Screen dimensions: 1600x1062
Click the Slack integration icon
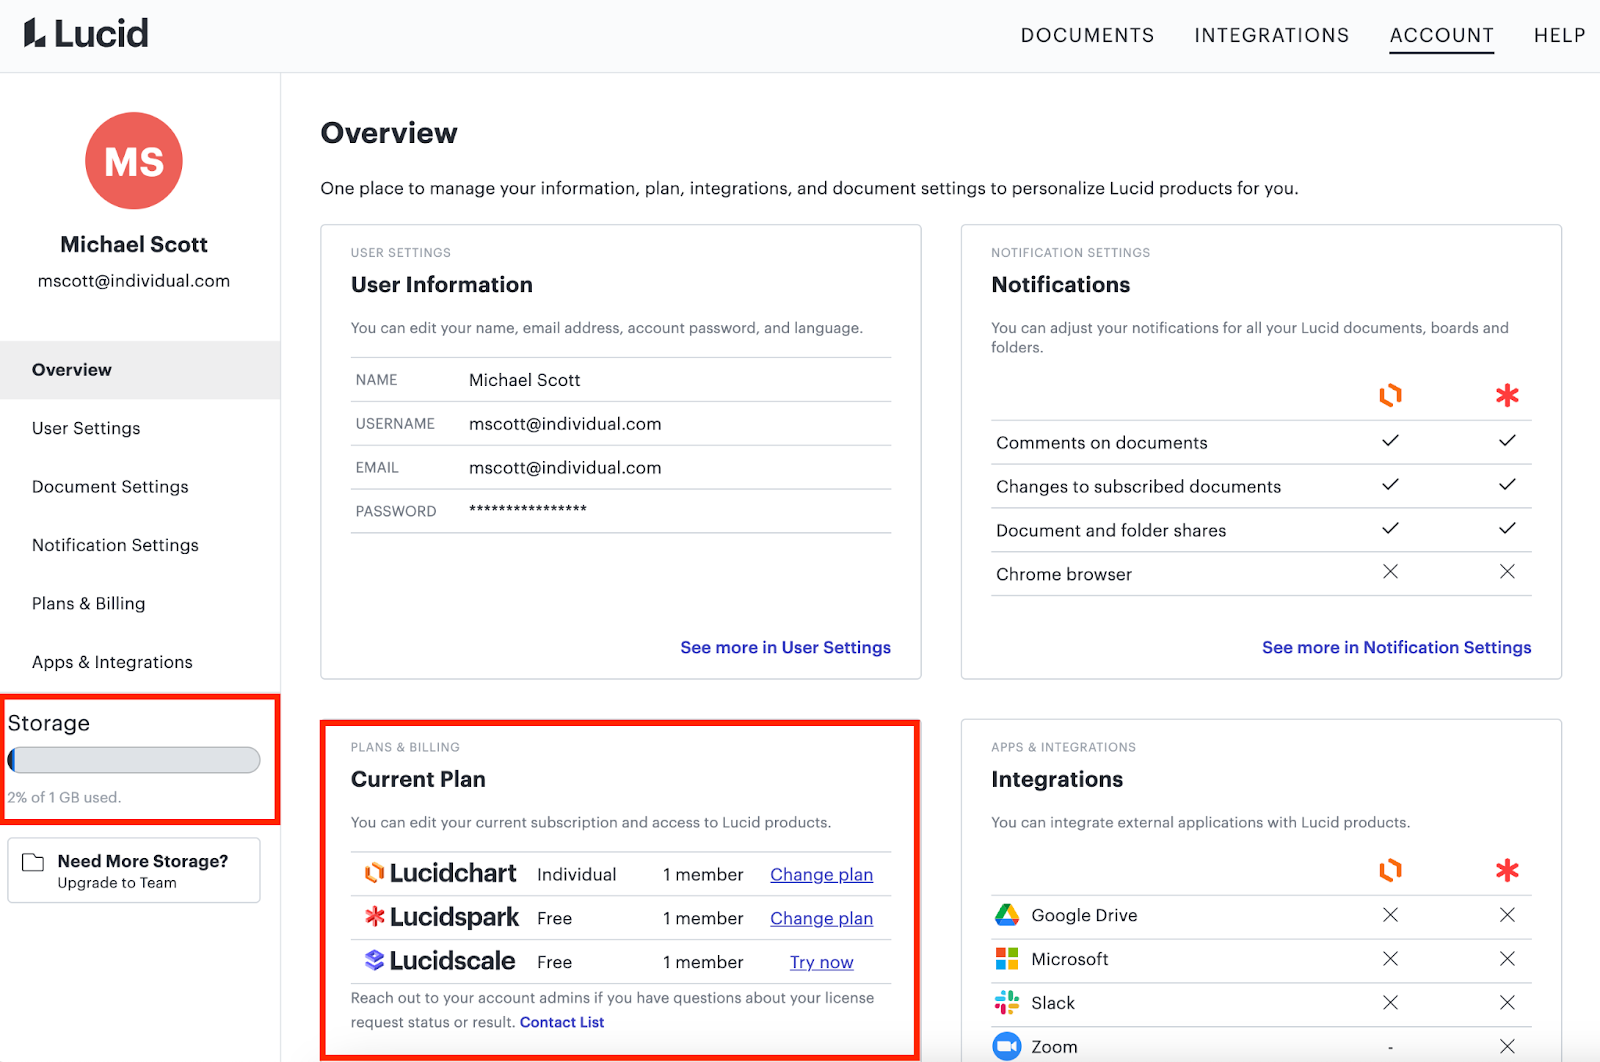1004,1002
